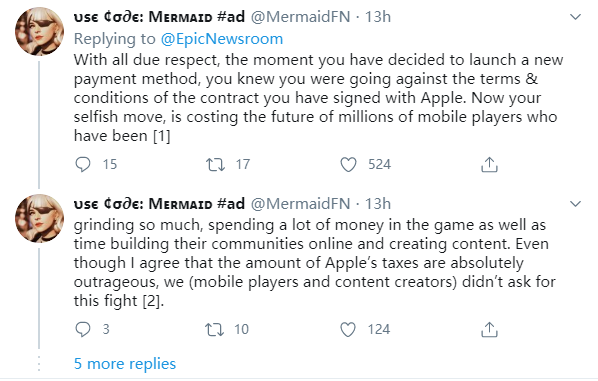Open the second tweet's 13h timestamp
Image resolution: width=598 pixels, height=381 pixels.
[x=378, y=204]
